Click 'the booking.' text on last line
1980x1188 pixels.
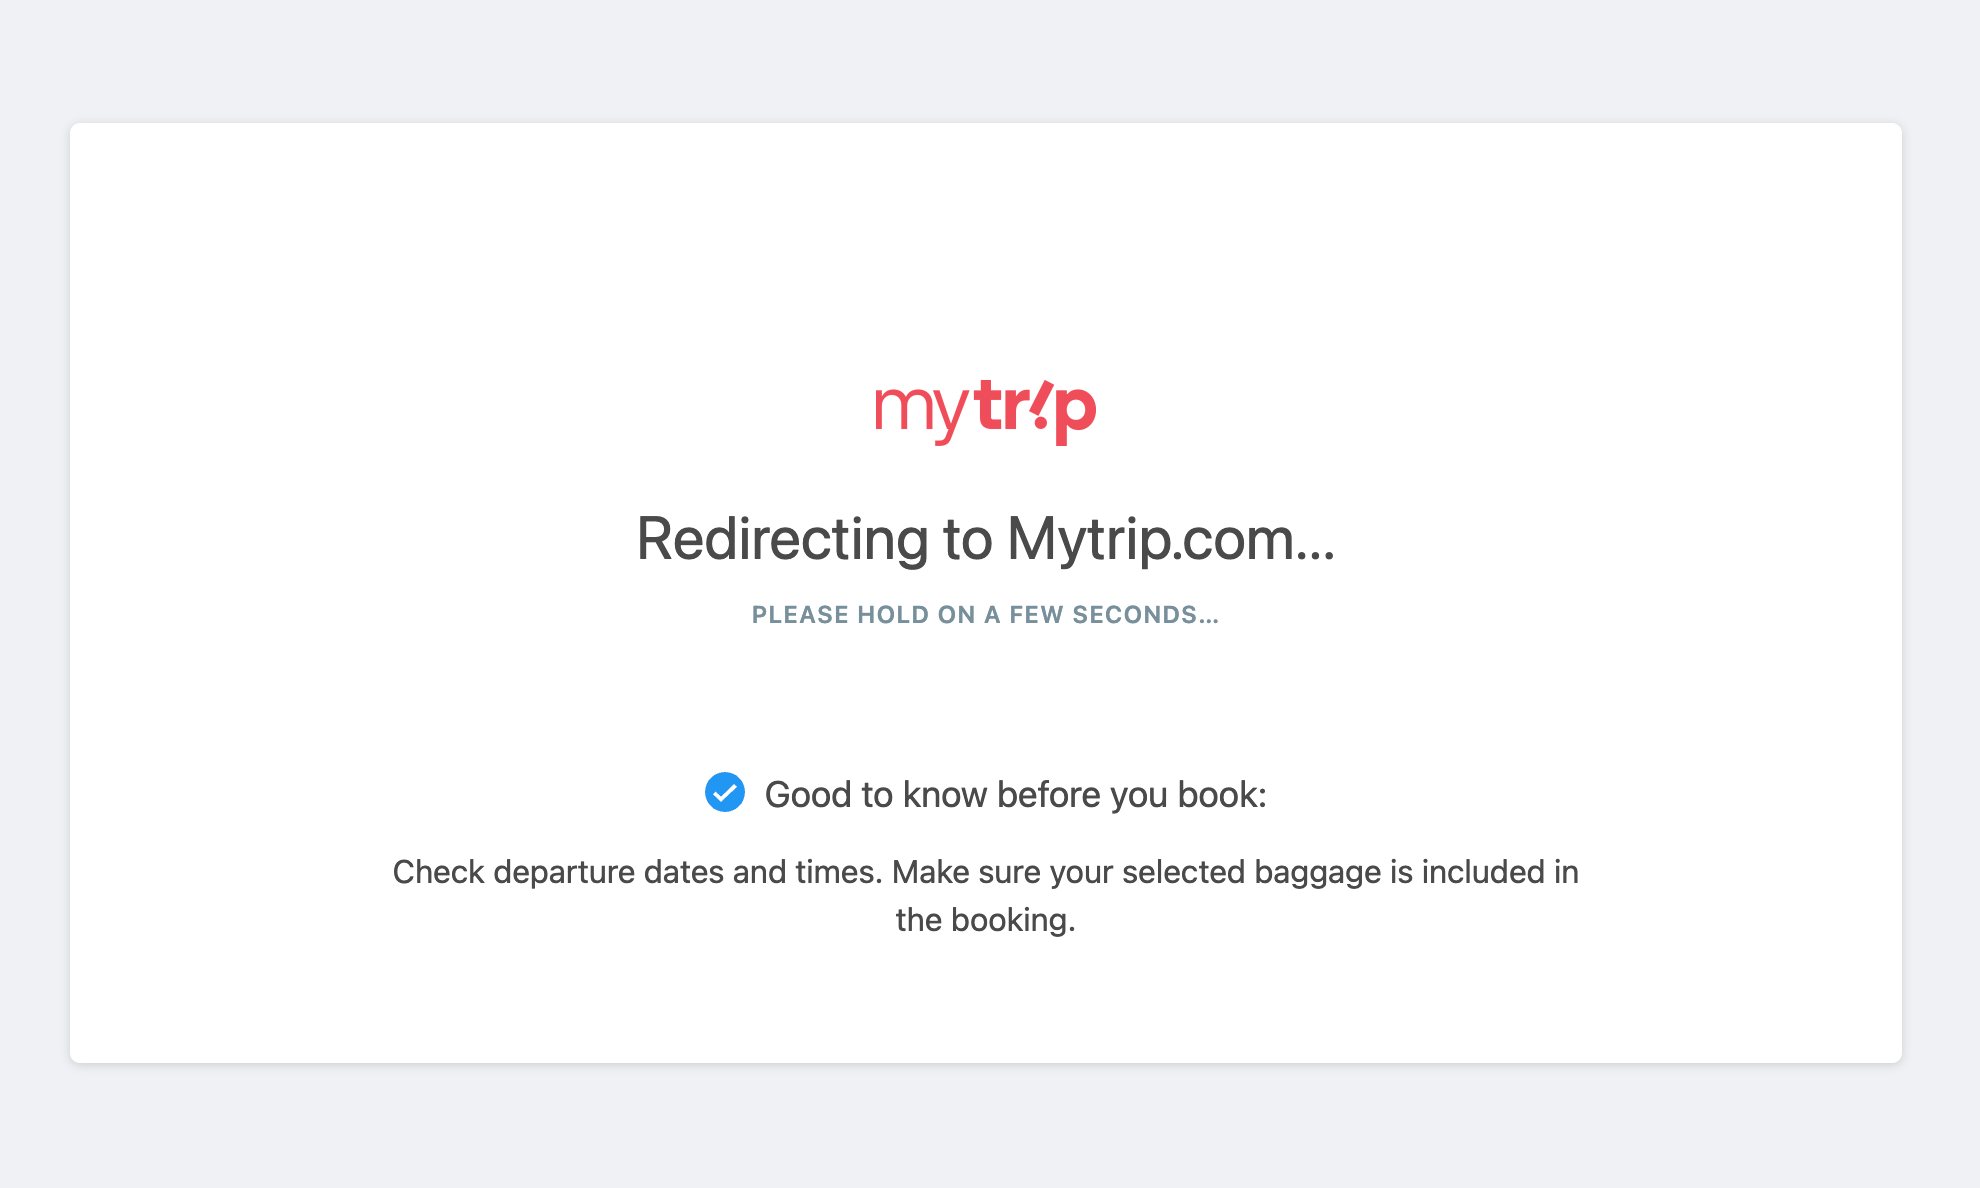coord(986,920)
